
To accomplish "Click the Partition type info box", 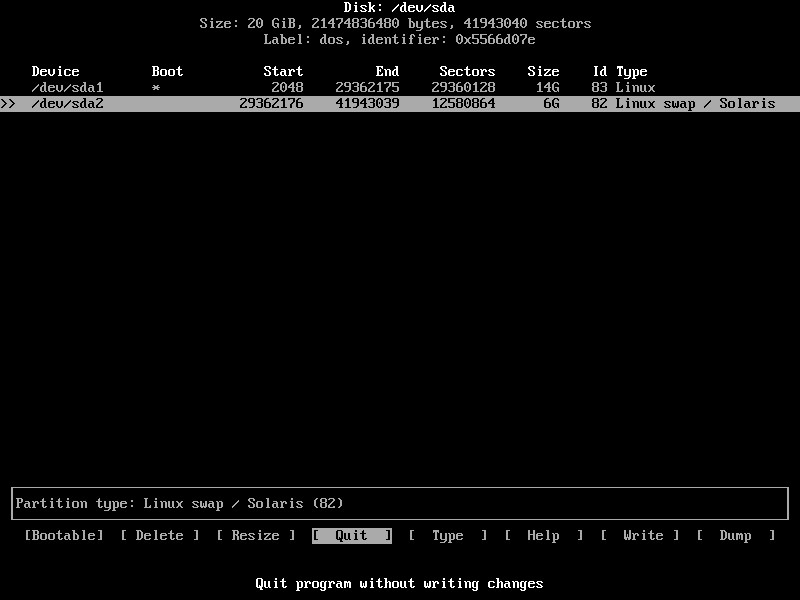I will 400,503.
